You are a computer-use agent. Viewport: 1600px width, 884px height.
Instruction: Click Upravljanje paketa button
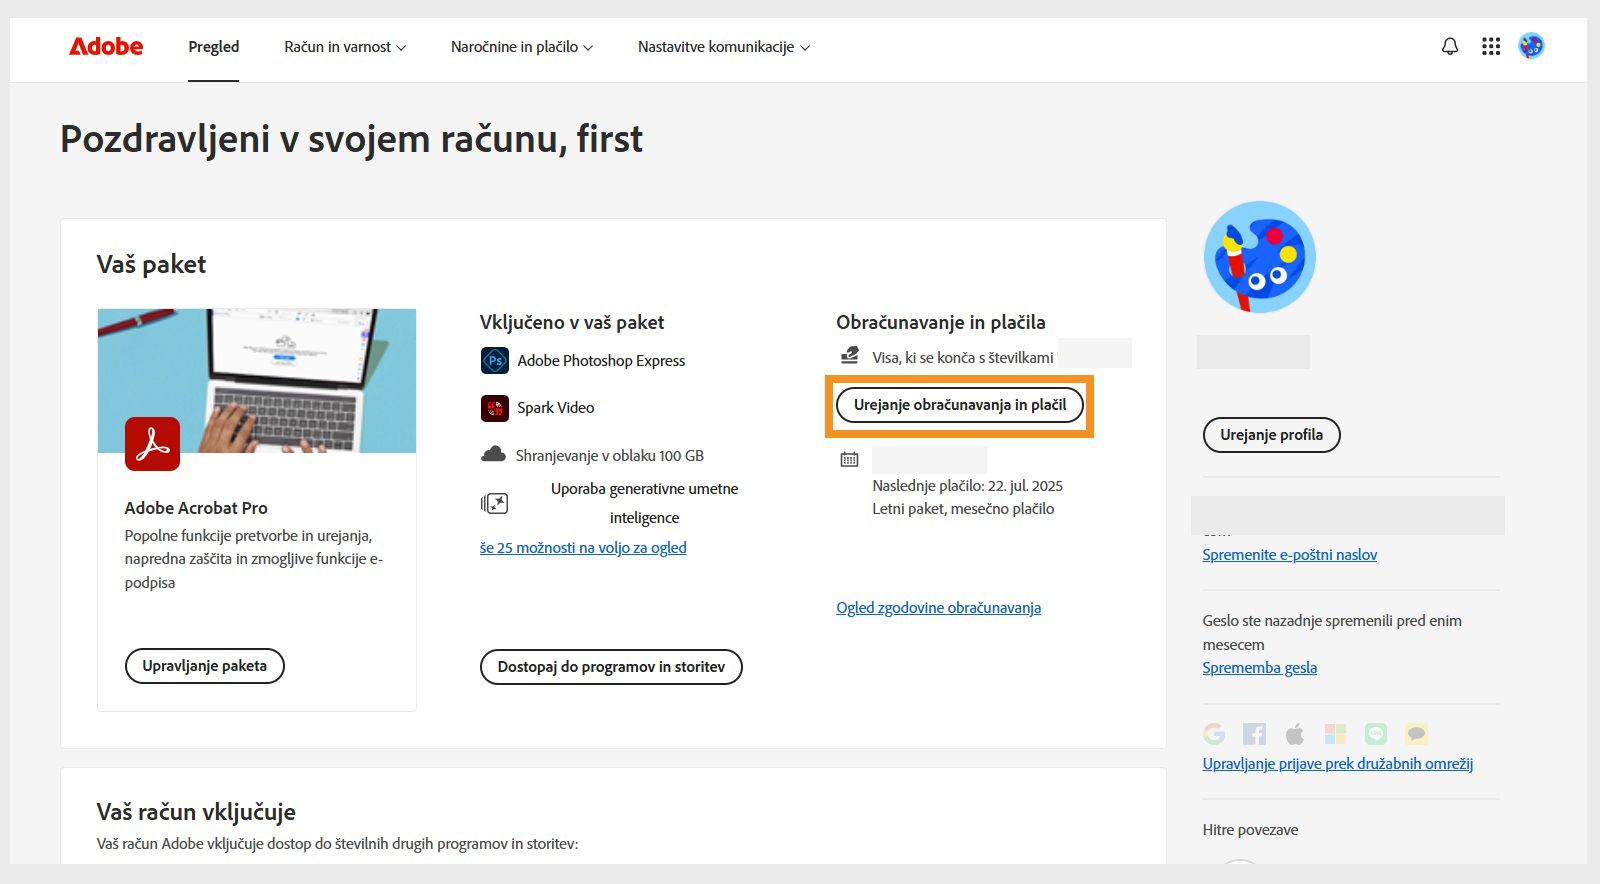pyautogui.click(x=205, y=666)
